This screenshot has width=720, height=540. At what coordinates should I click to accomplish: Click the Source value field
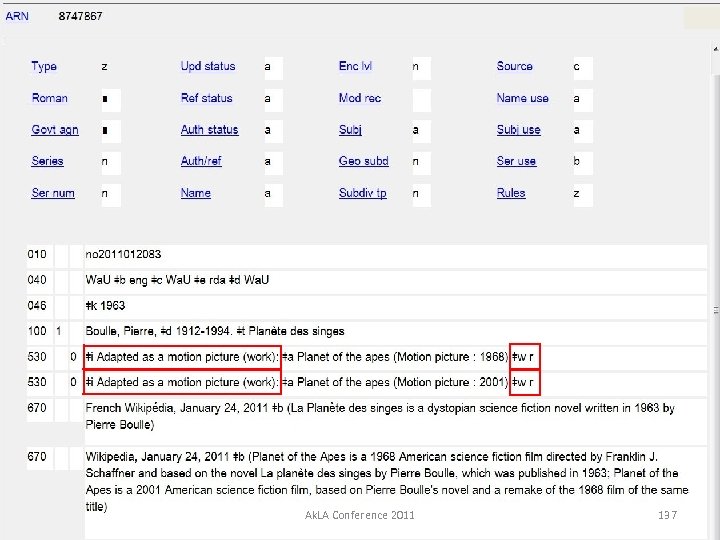(582, 67)
